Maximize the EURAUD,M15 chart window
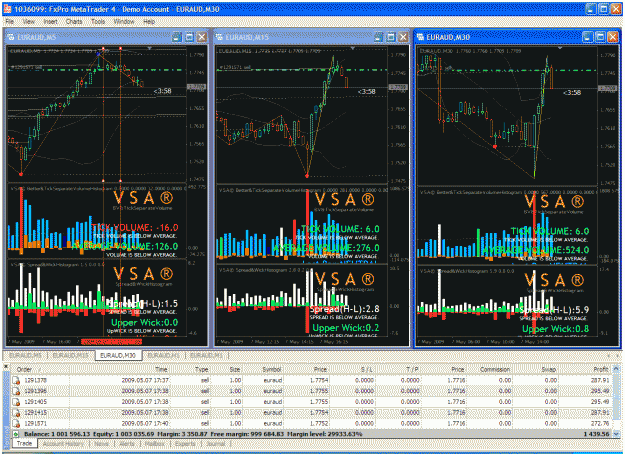Image resolution: width=625 pixels, height=454 pixels. tap(391, 37)
